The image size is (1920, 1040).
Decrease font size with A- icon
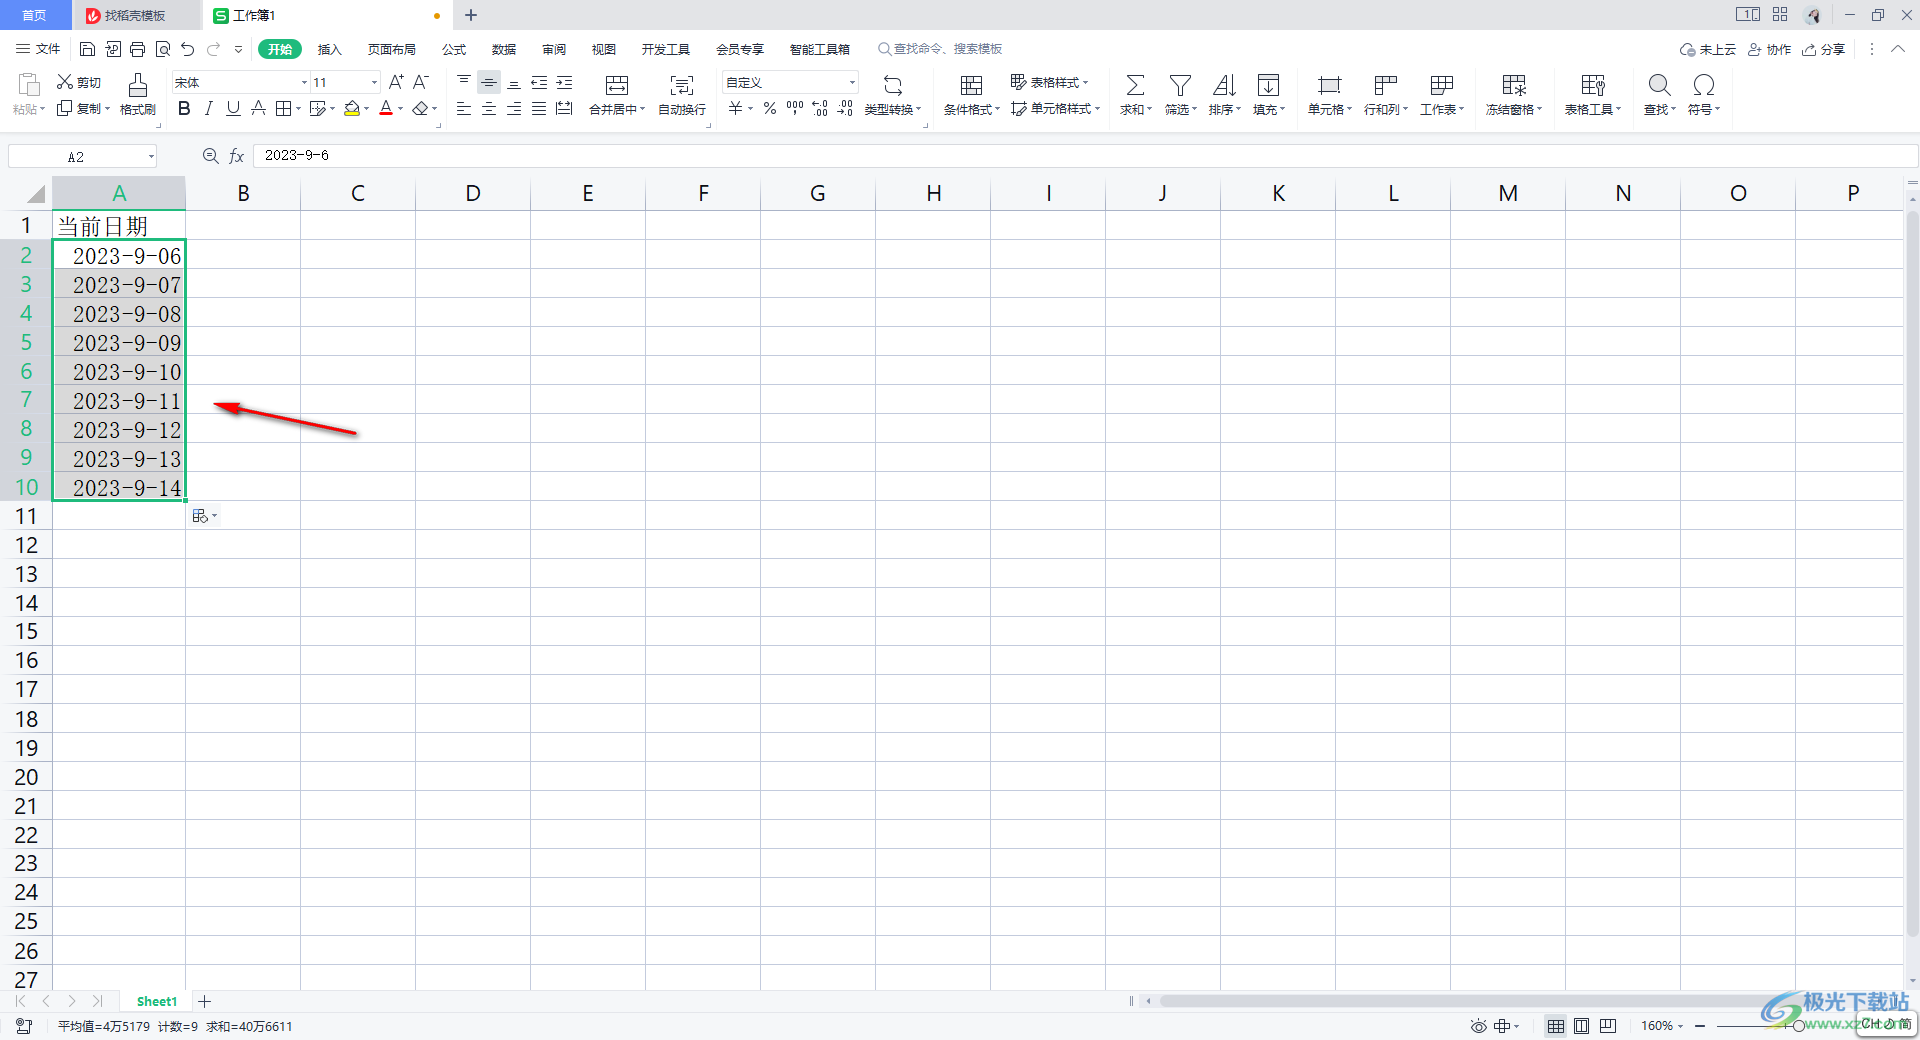421,82
